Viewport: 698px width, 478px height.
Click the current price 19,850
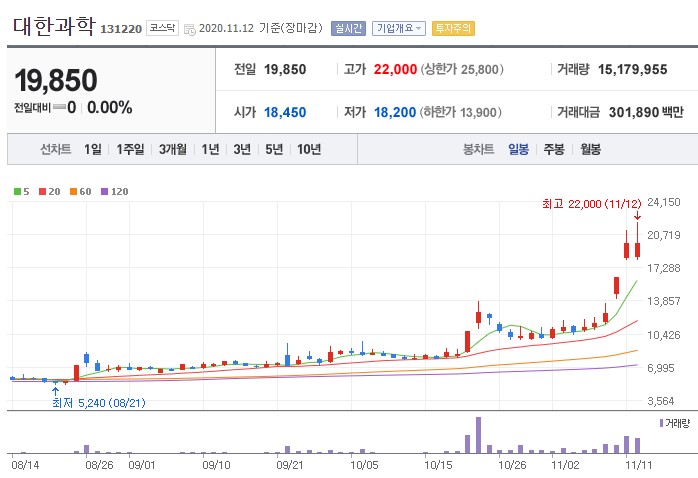click(56, 80)
